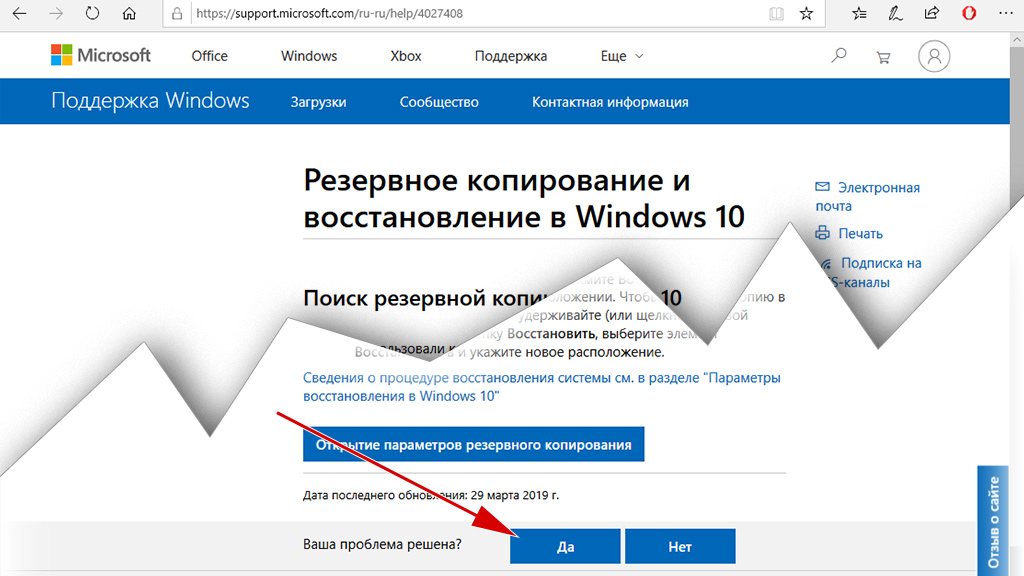Screen dimensions: 1024x576
Task: Open Контактная информация tab
Action: click(610, 102)
